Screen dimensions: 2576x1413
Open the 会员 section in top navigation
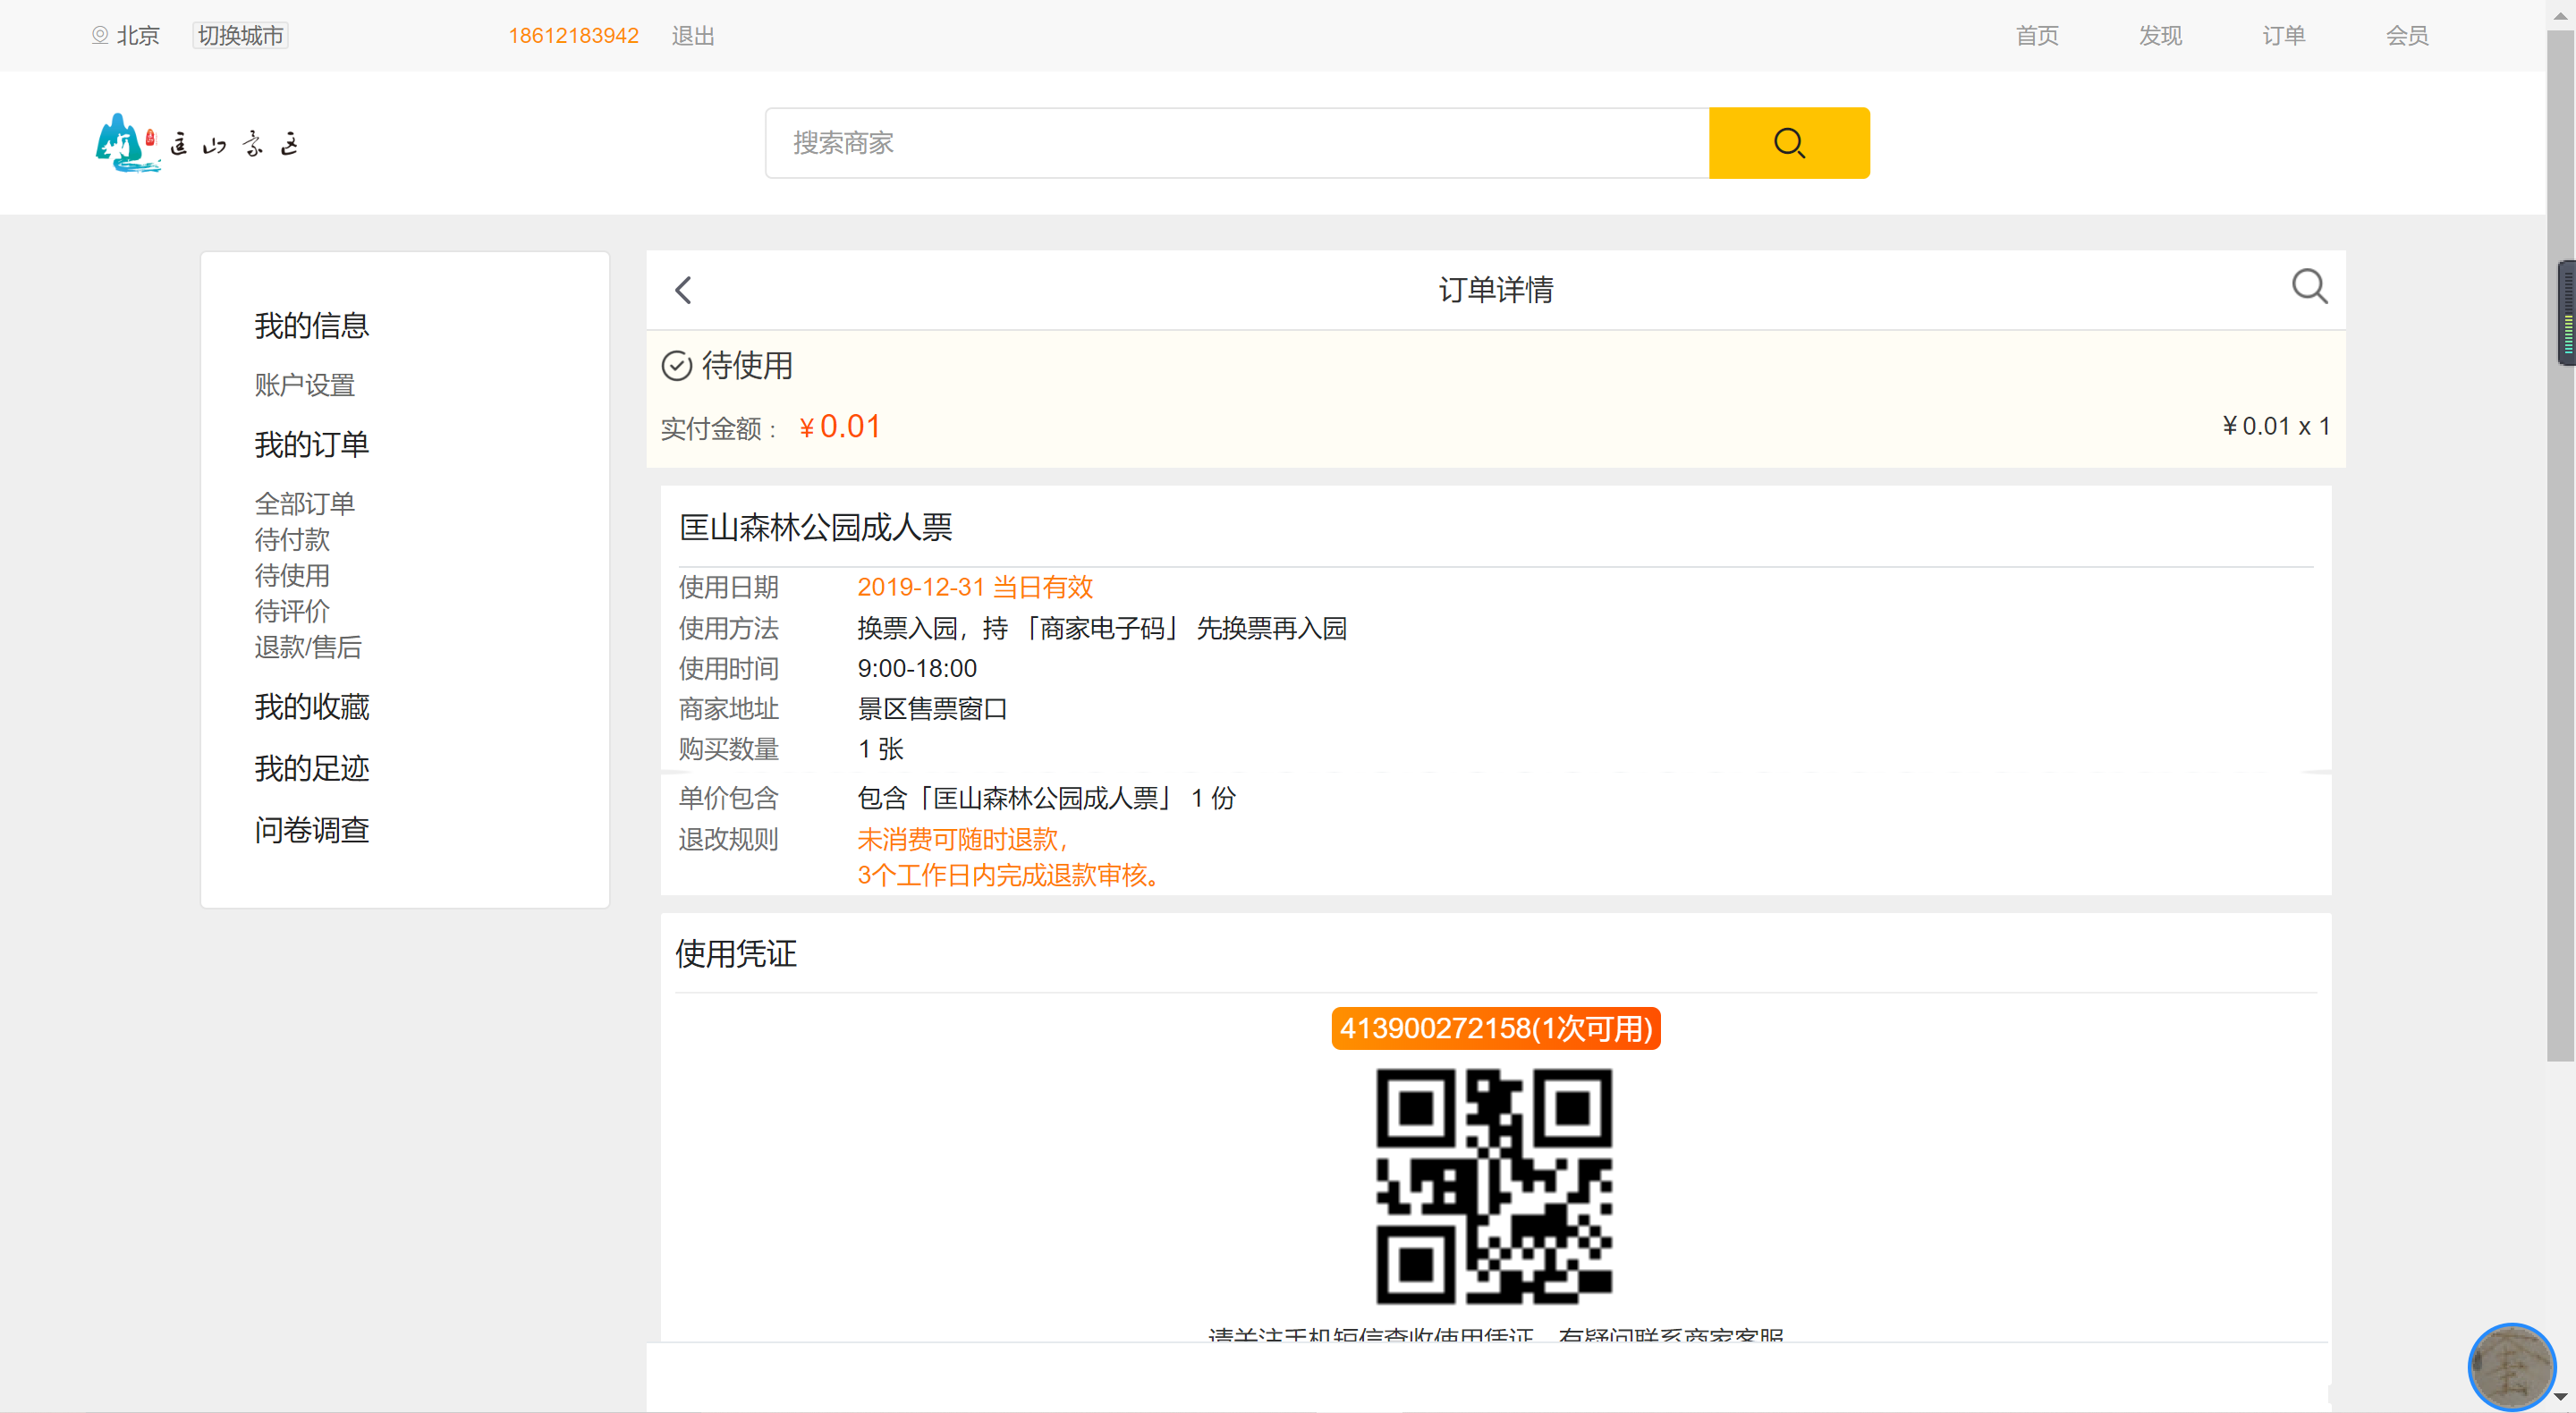(2407, 35)
